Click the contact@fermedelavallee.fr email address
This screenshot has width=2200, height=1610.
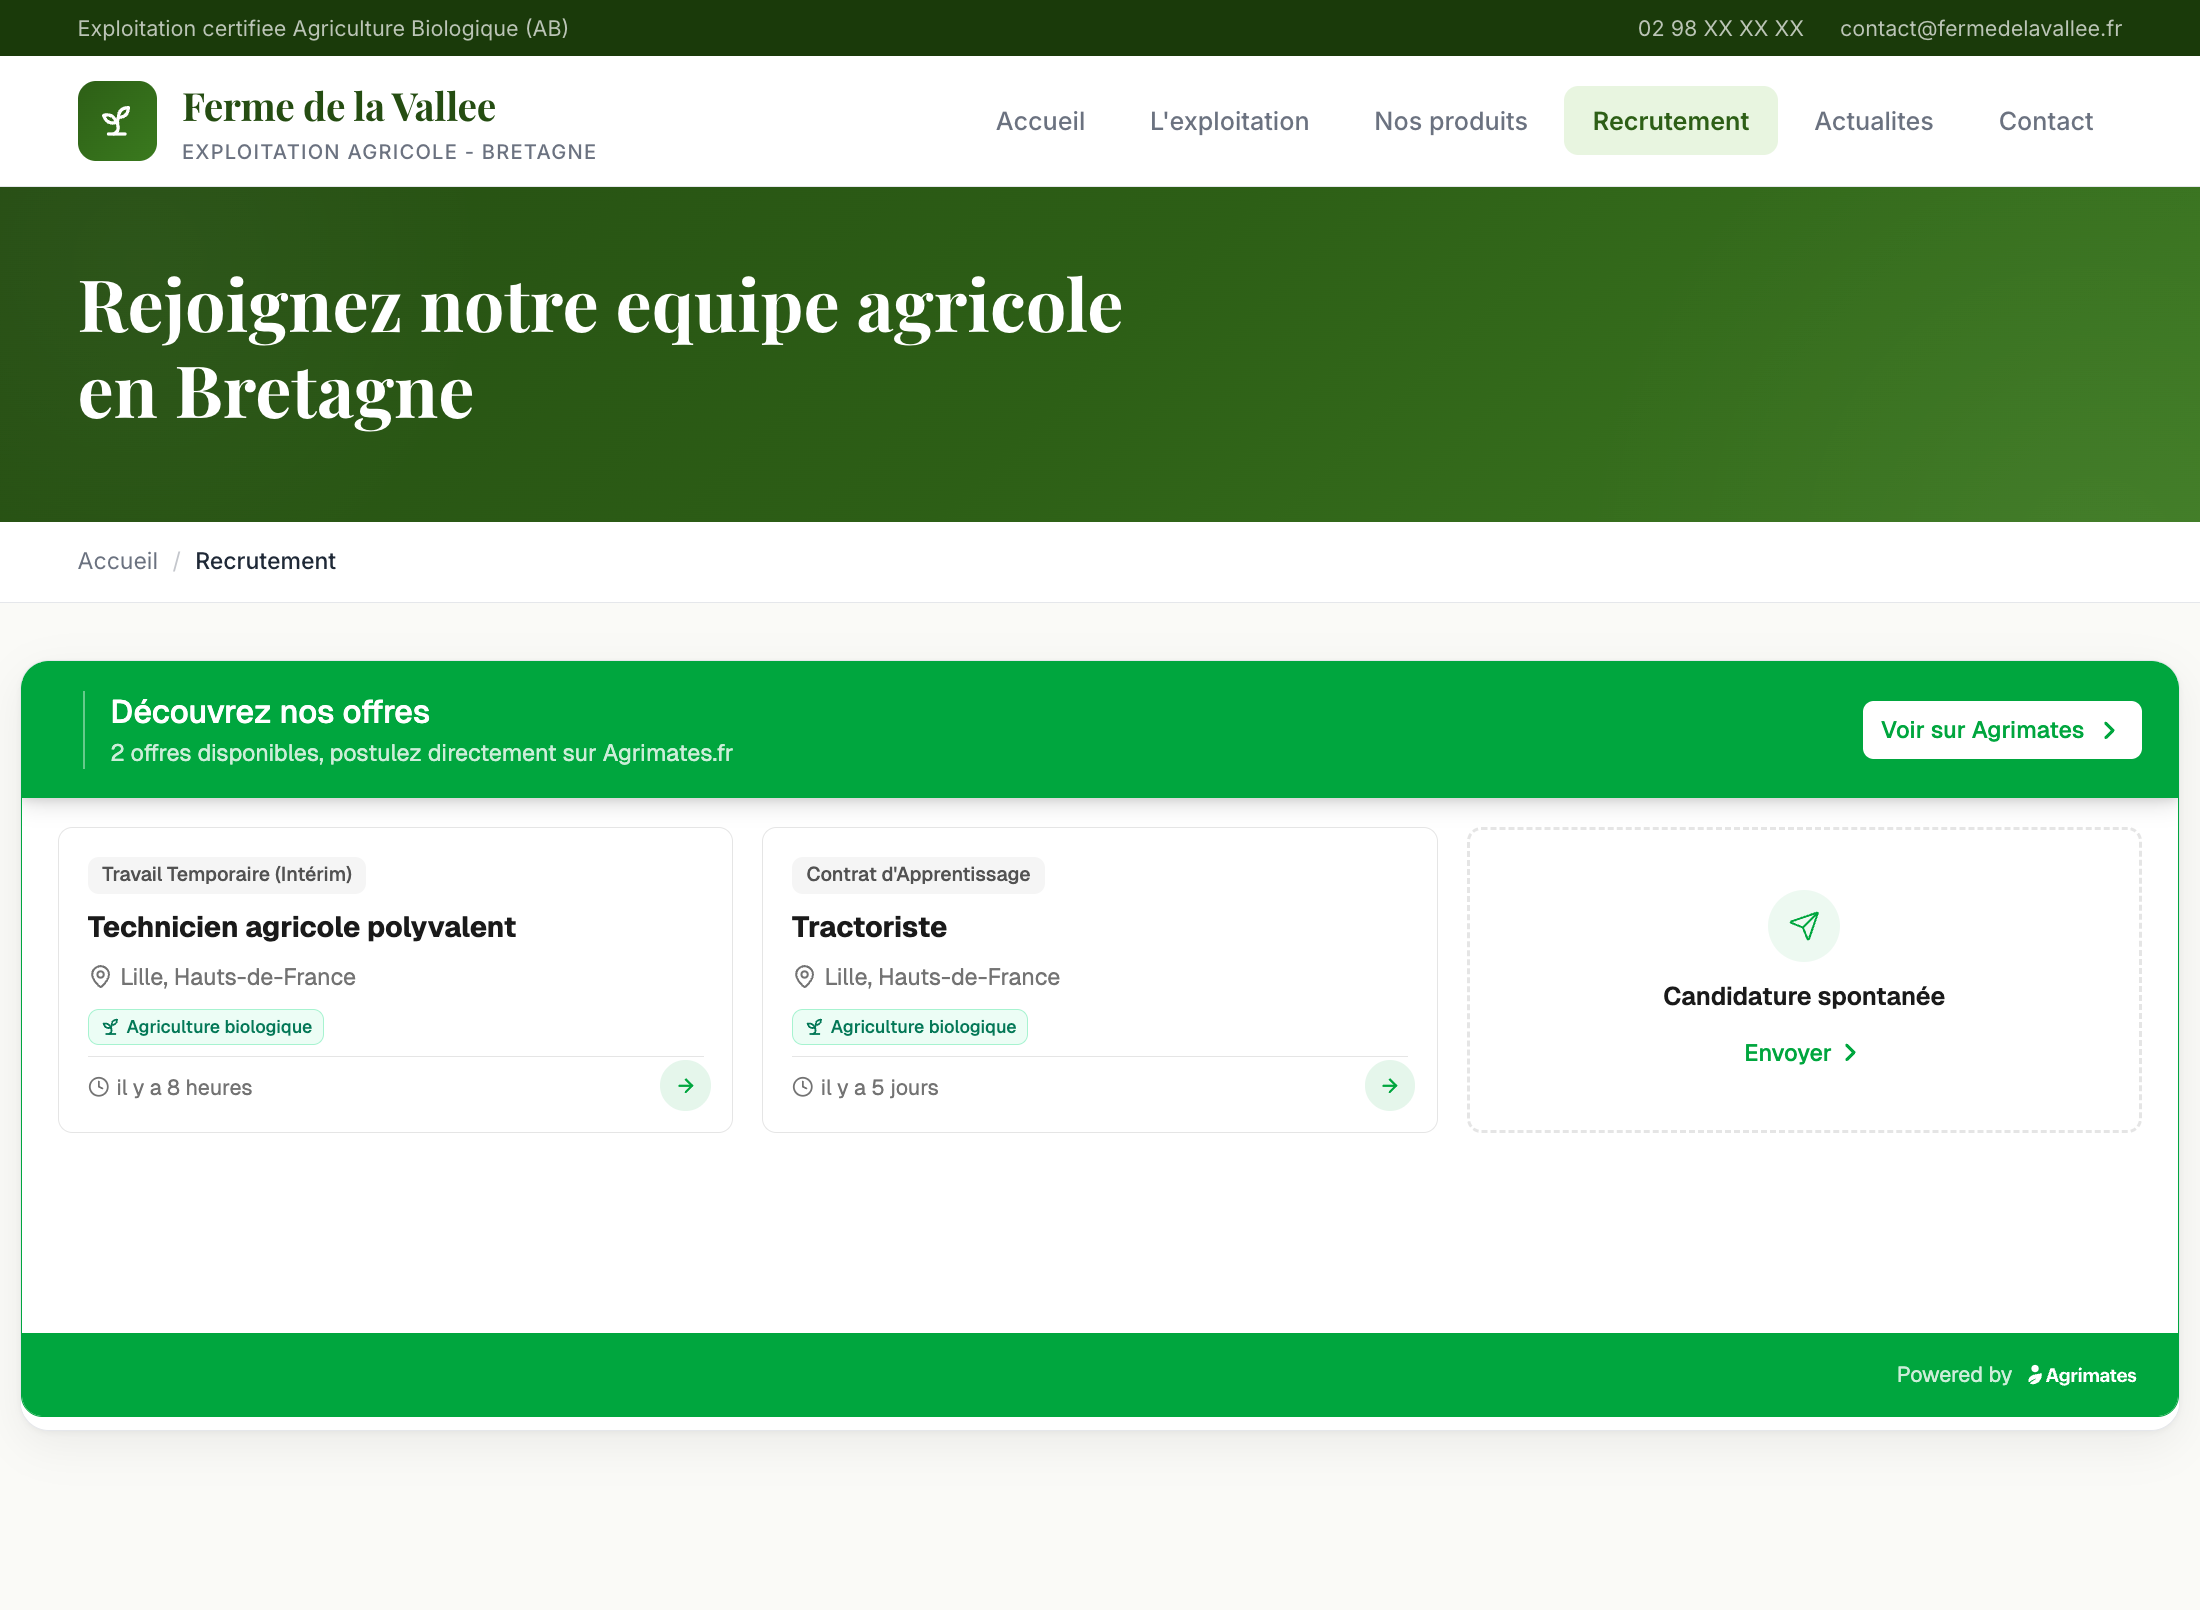[1981, 28]
